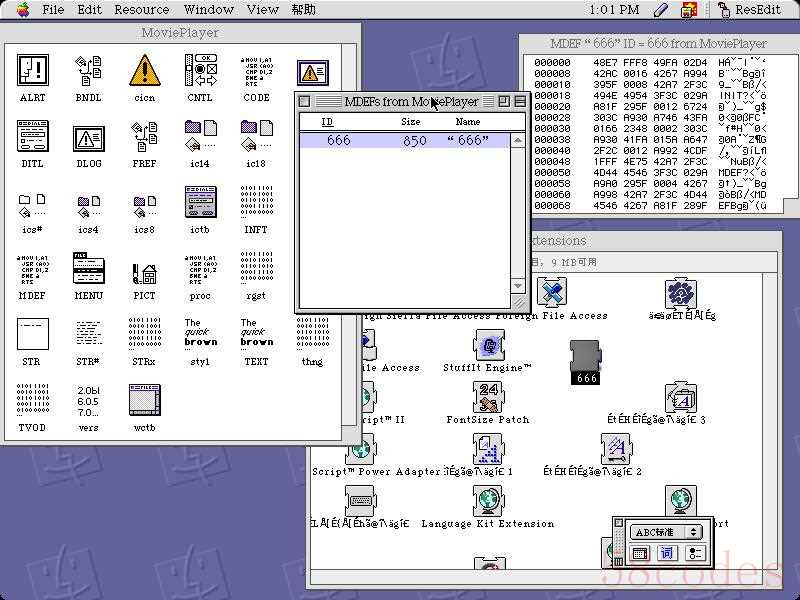Click the 666 file icon in Extensions

coord(586,362)
